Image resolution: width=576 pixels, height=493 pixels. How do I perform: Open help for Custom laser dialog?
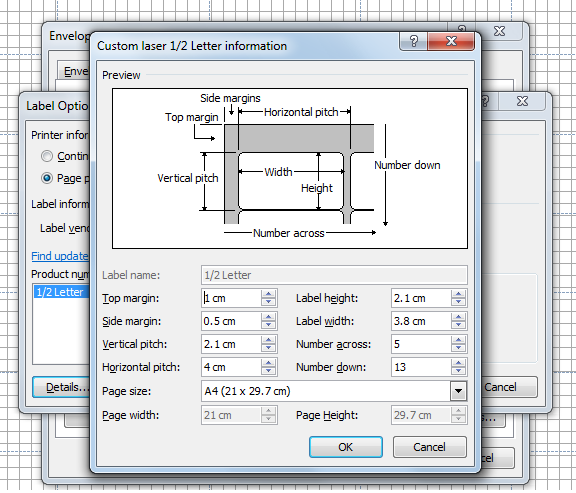(414, 41)
